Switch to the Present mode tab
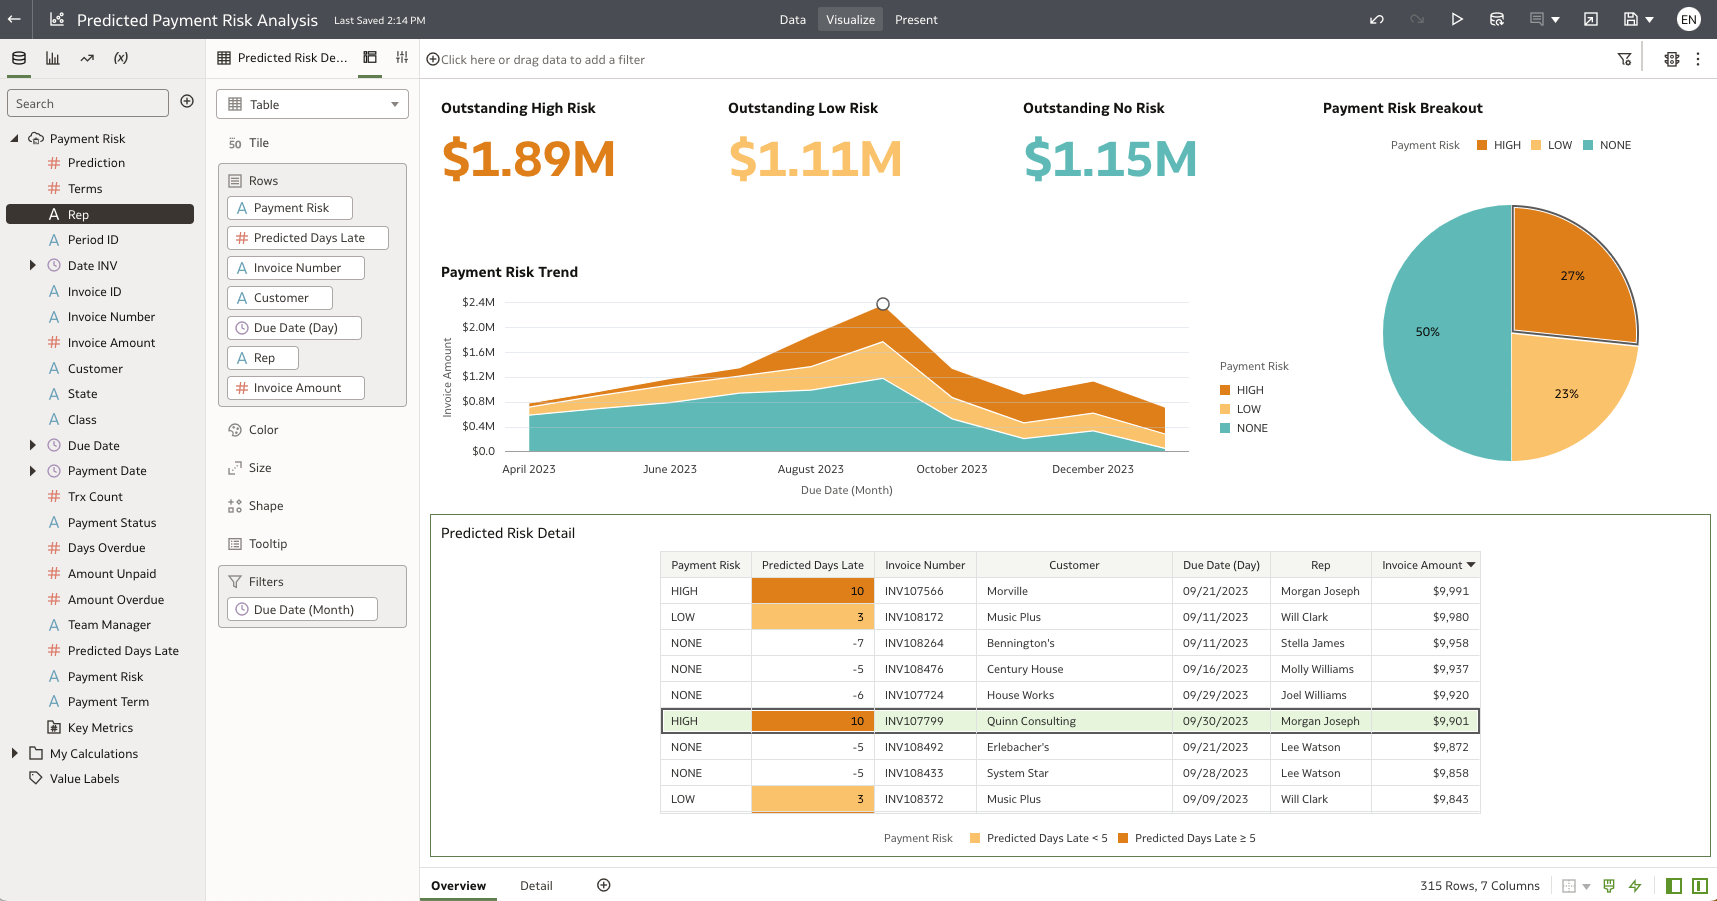 tap(916, 20)
